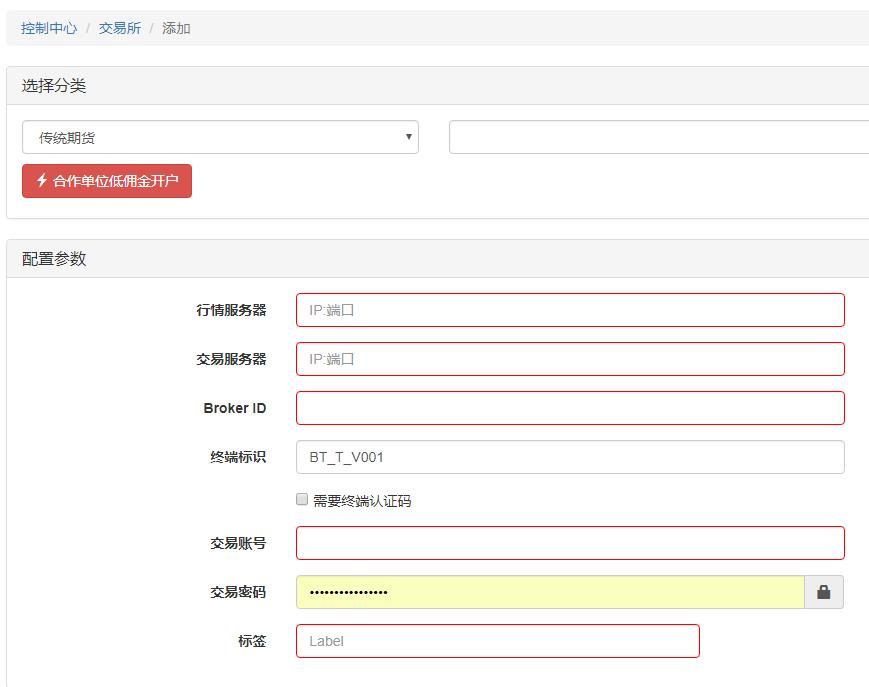This screenshot has width=869, height=687.
Task: Click the bold 终端标识 label text
Action: click(238, 457)
